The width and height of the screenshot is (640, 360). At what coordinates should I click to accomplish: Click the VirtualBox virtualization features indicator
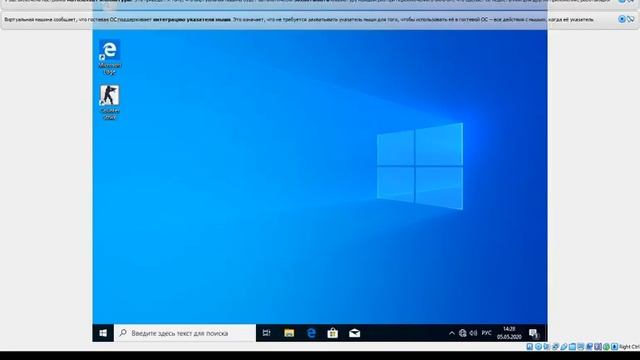click(598, 347)
